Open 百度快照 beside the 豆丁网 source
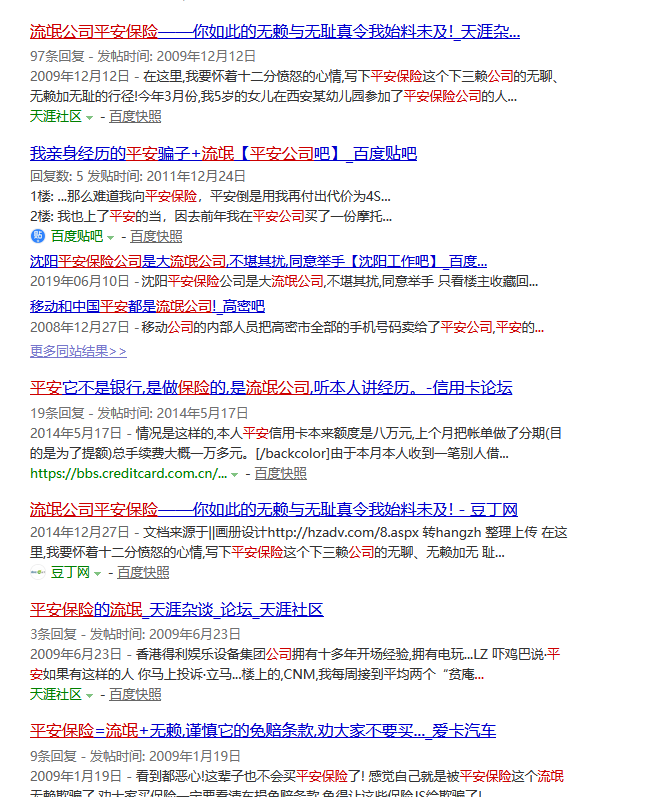The width and height of the screenshot is (659, 797). pos(143,572)
